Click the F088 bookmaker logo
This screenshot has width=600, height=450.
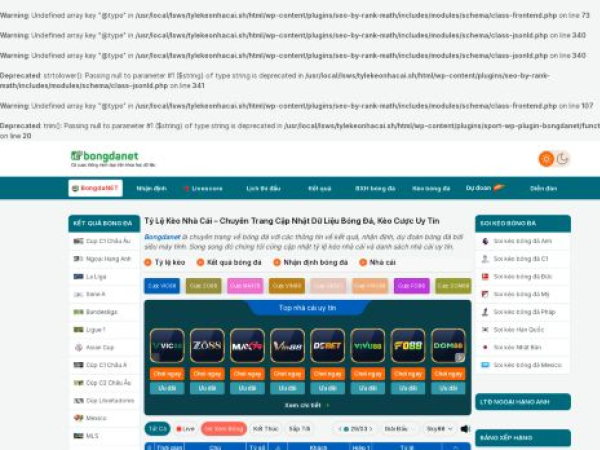click(x=407, y=346)
